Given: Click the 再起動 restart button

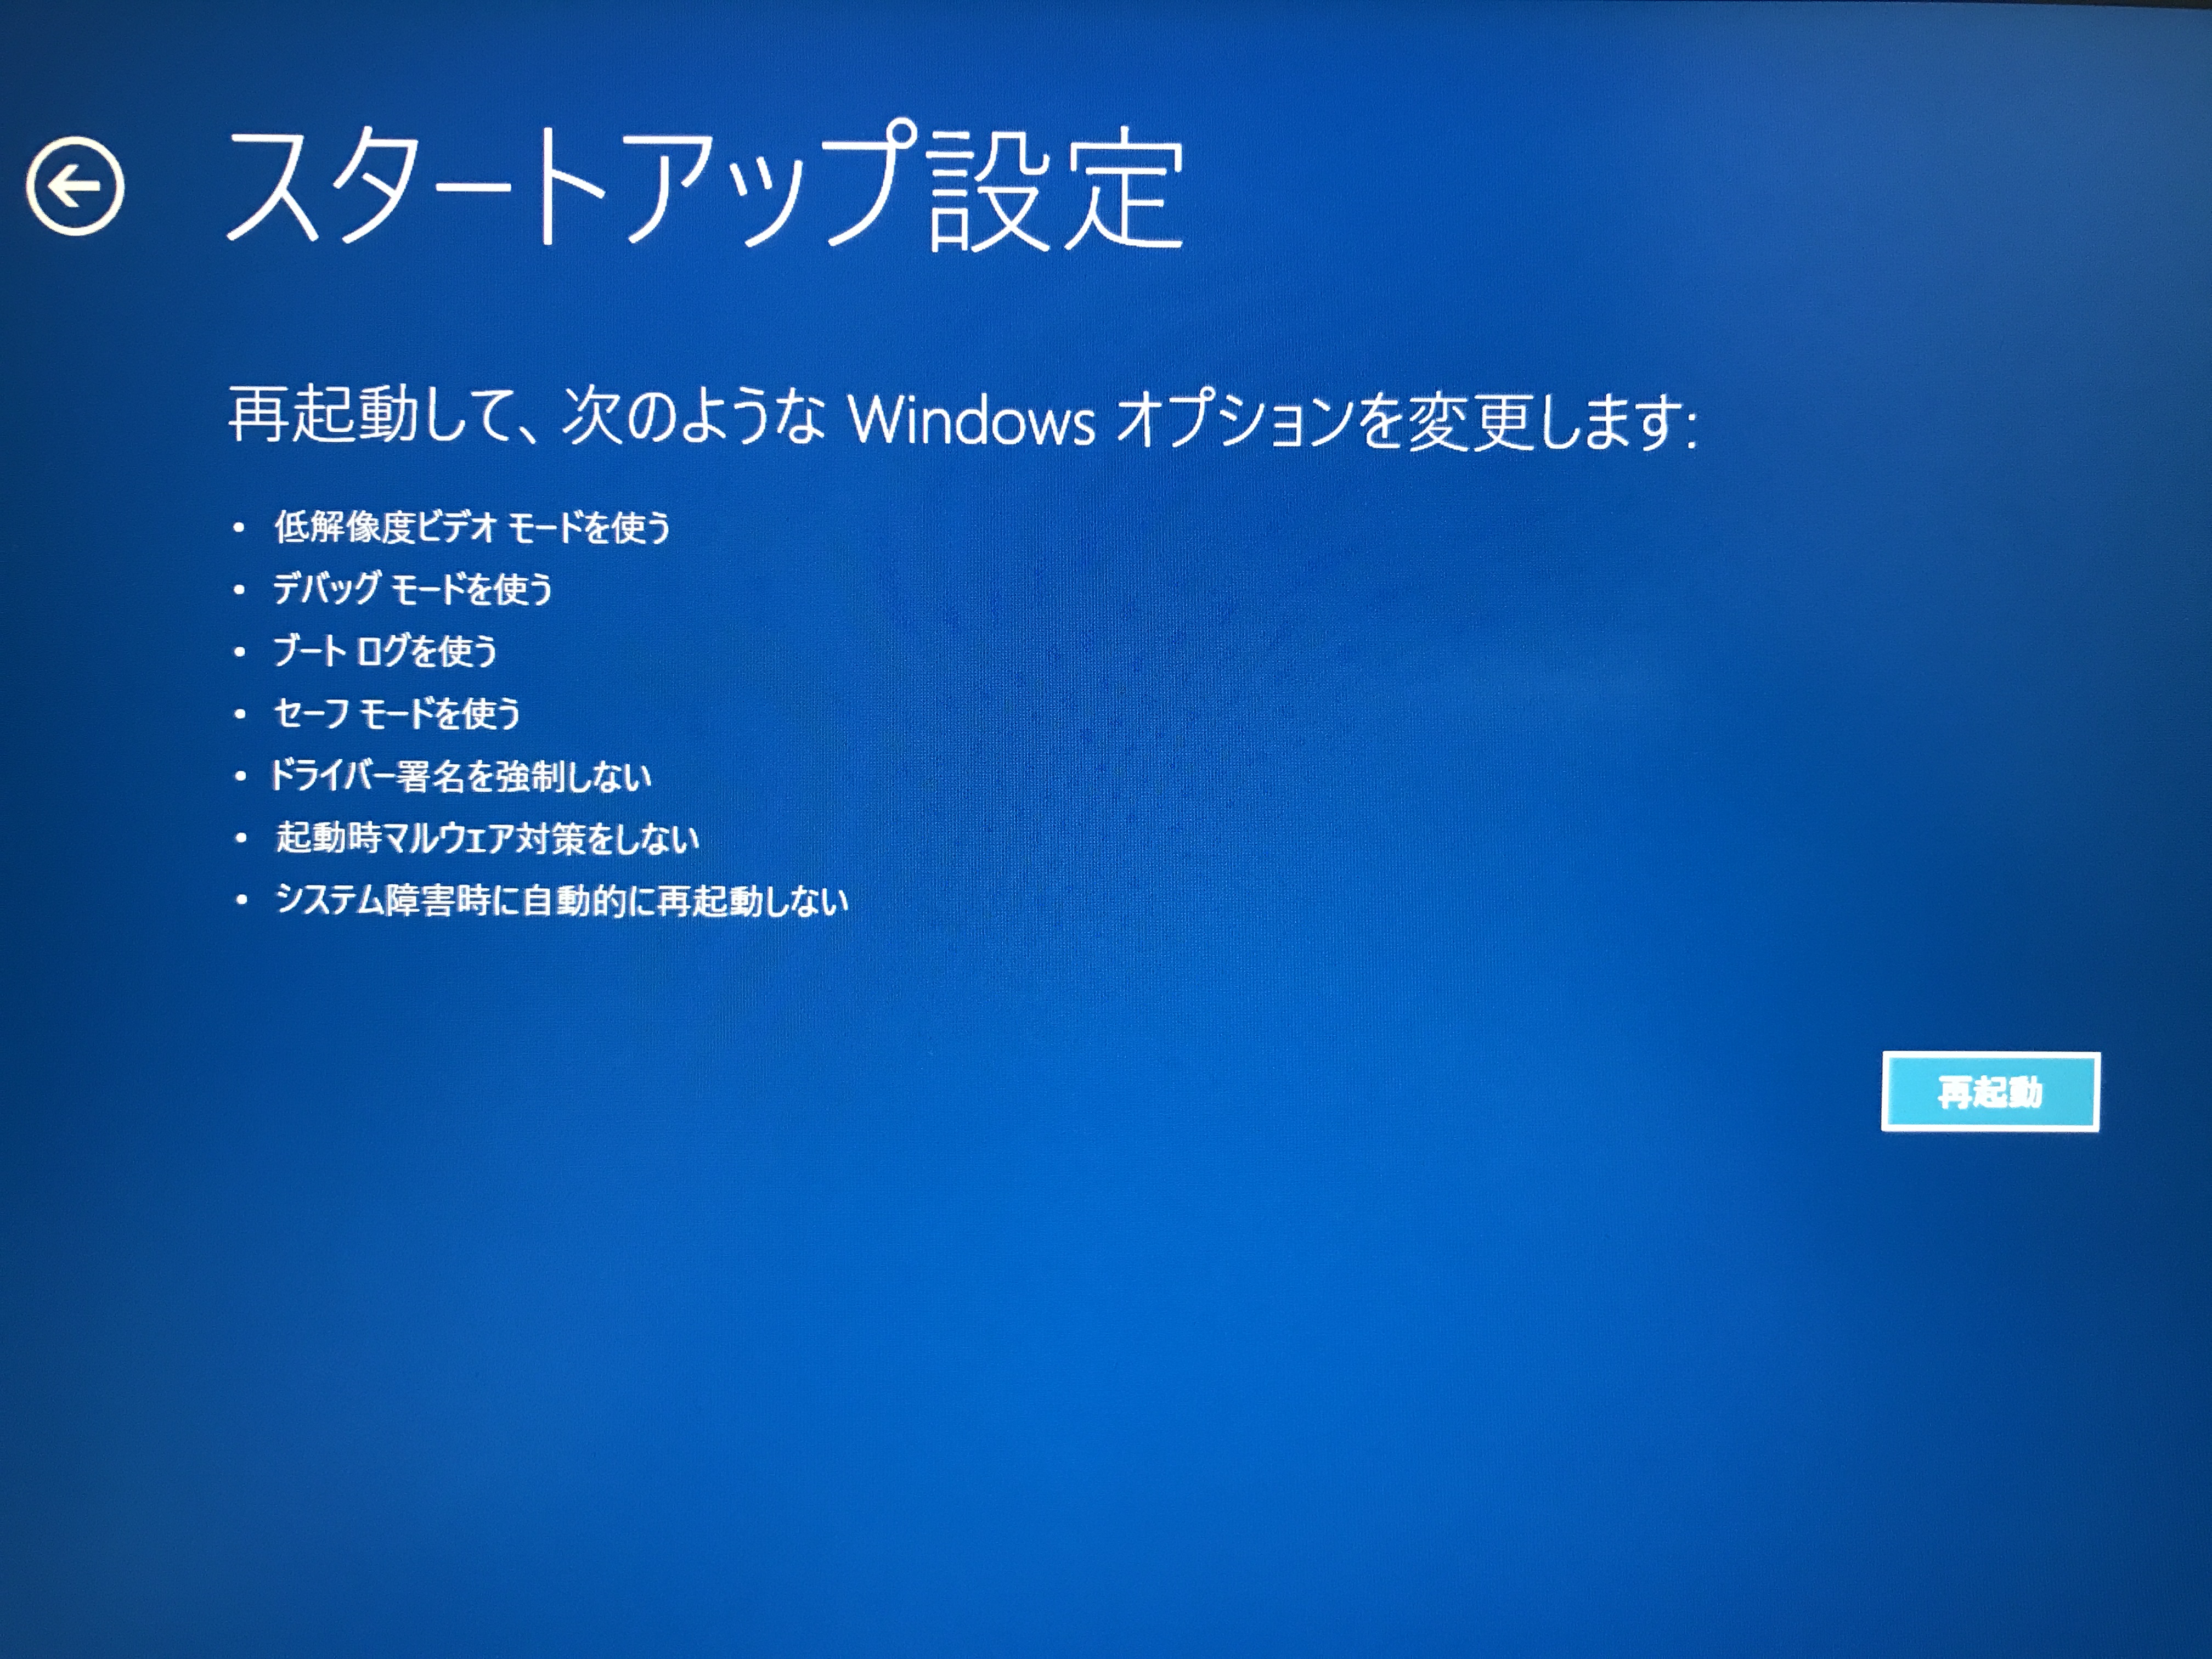Looking at the screenshot, I should coord(1990,1092).
